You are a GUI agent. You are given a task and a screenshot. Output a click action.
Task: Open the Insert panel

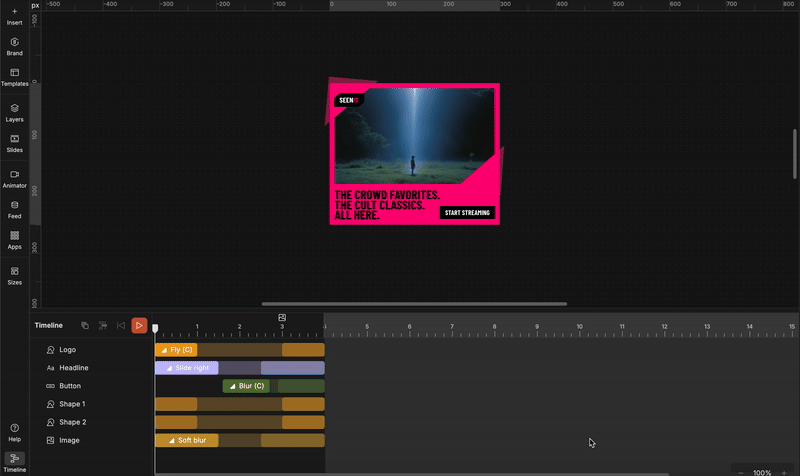(x=14, y=15)
